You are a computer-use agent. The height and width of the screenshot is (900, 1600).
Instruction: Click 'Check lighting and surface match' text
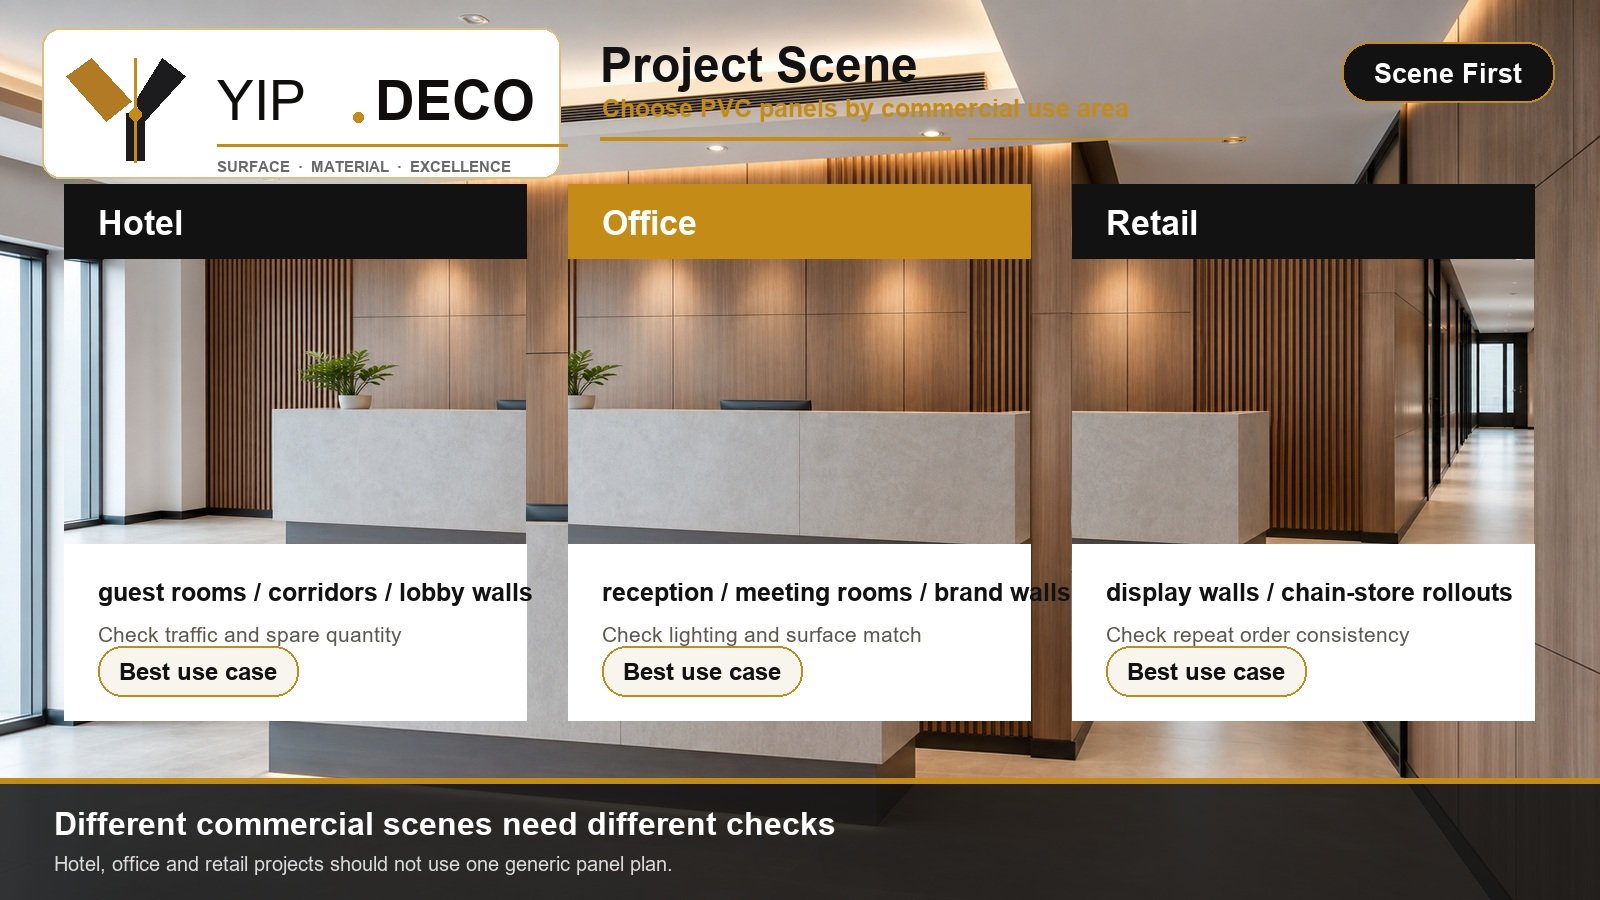point(762,635)
